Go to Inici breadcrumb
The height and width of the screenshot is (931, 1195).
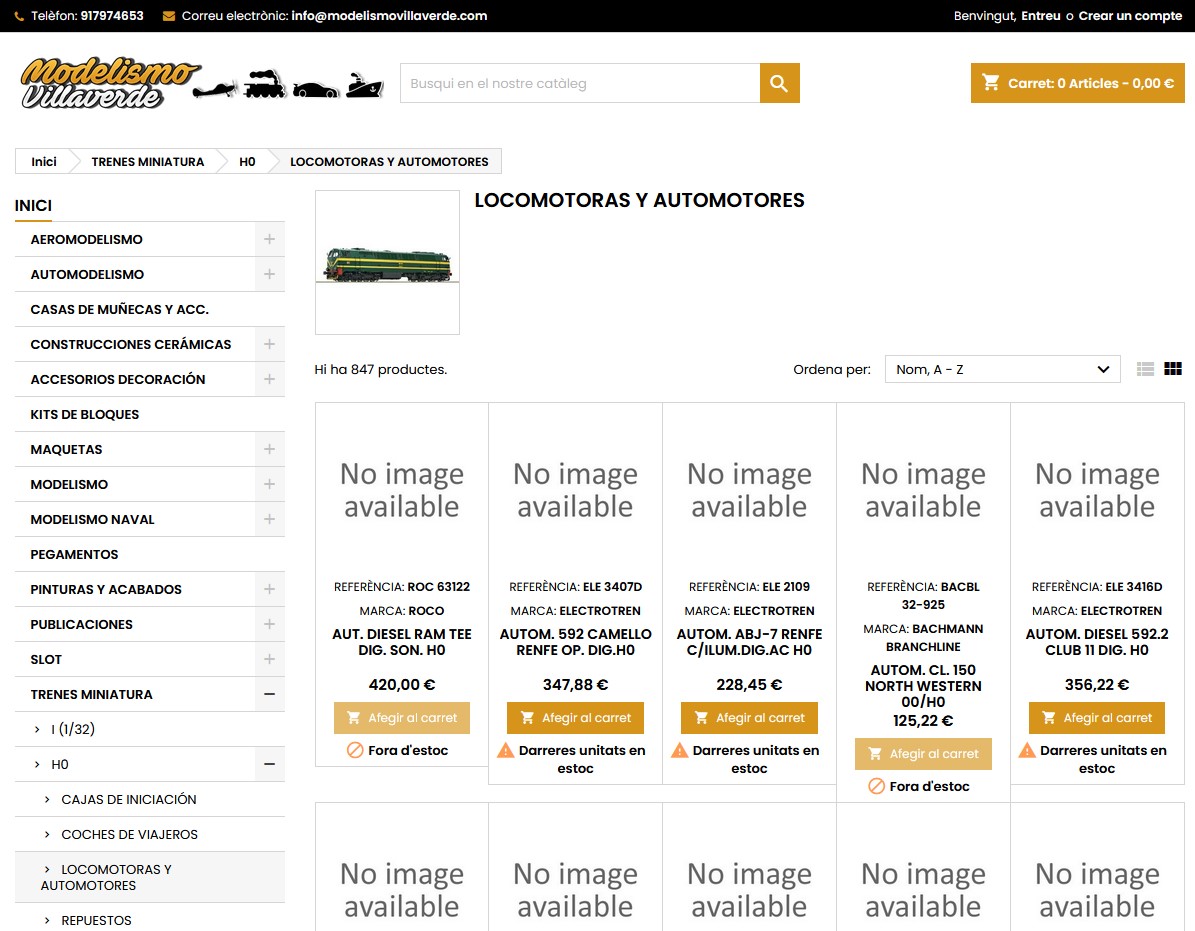(43, 162)
